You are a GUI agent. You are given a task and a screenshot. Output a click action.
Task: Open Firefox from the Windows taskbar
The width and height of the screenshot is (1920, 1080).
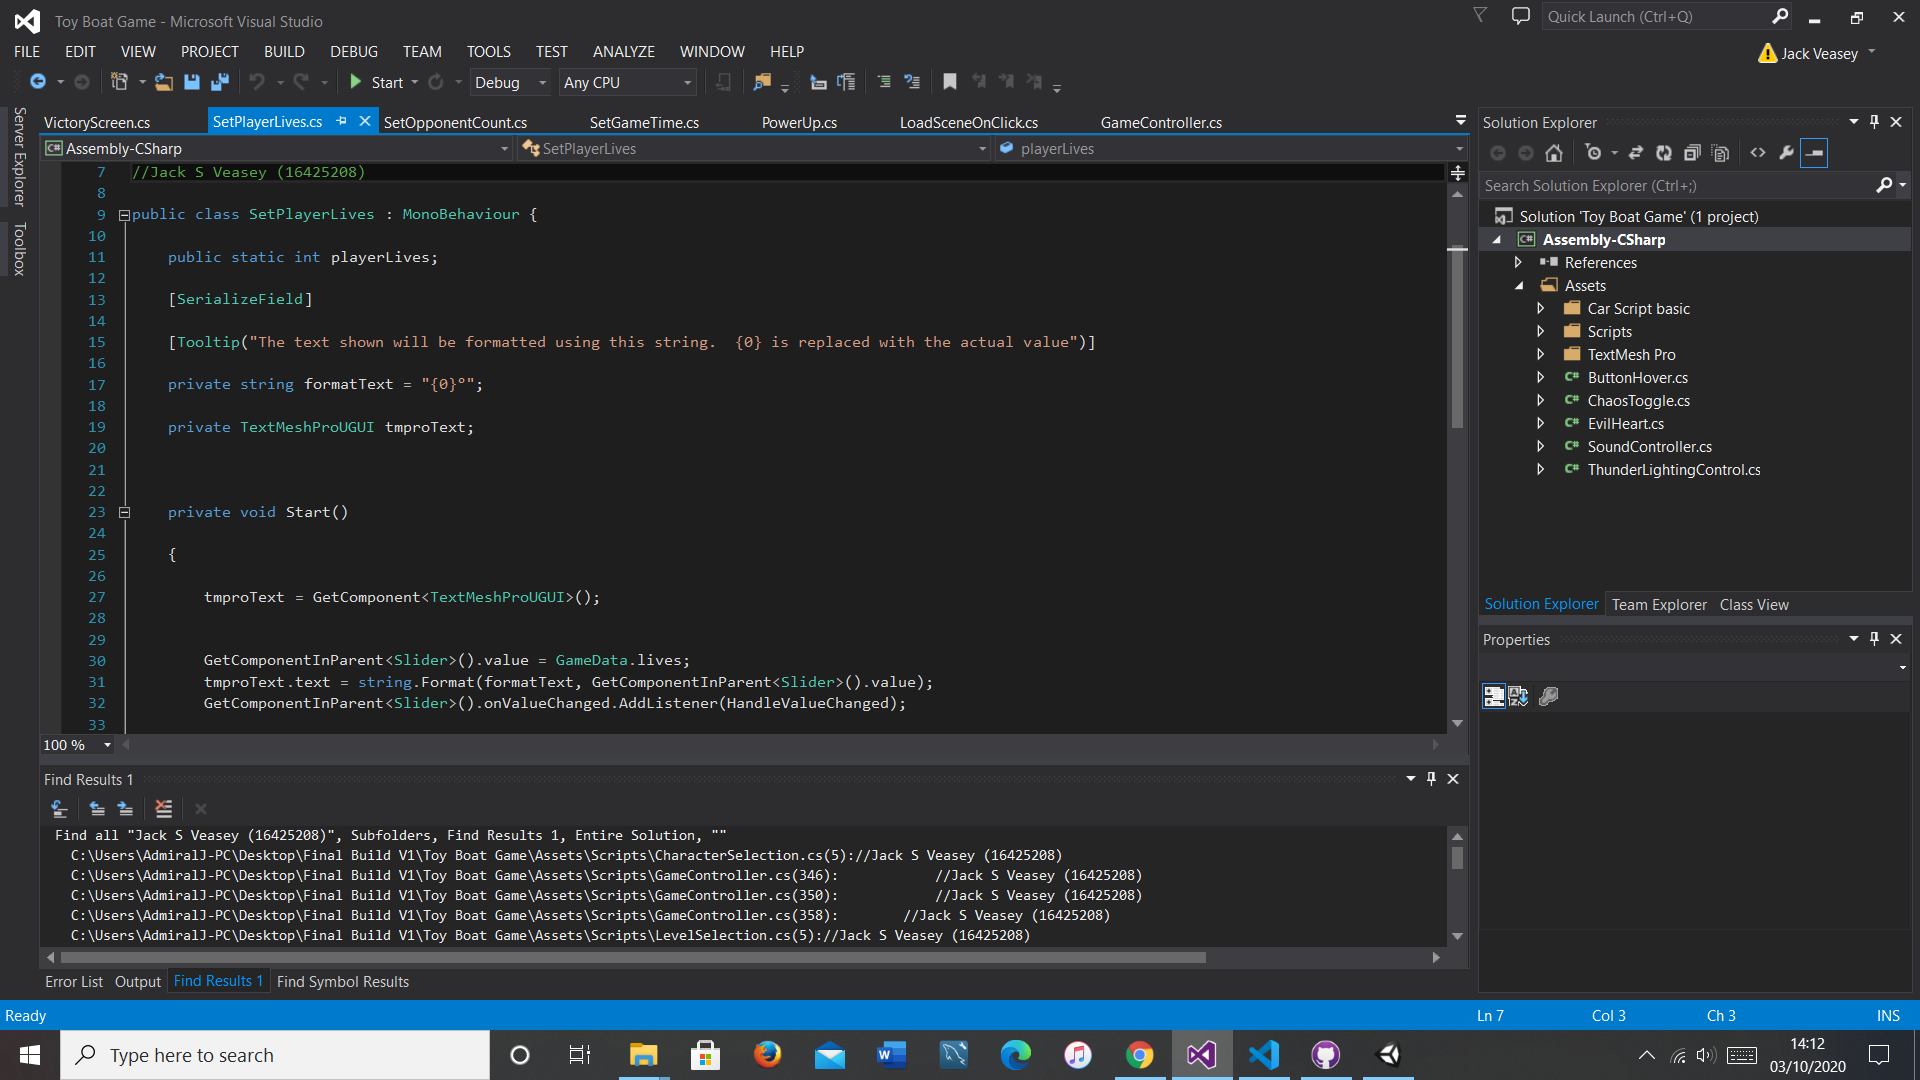(768, 1055)
